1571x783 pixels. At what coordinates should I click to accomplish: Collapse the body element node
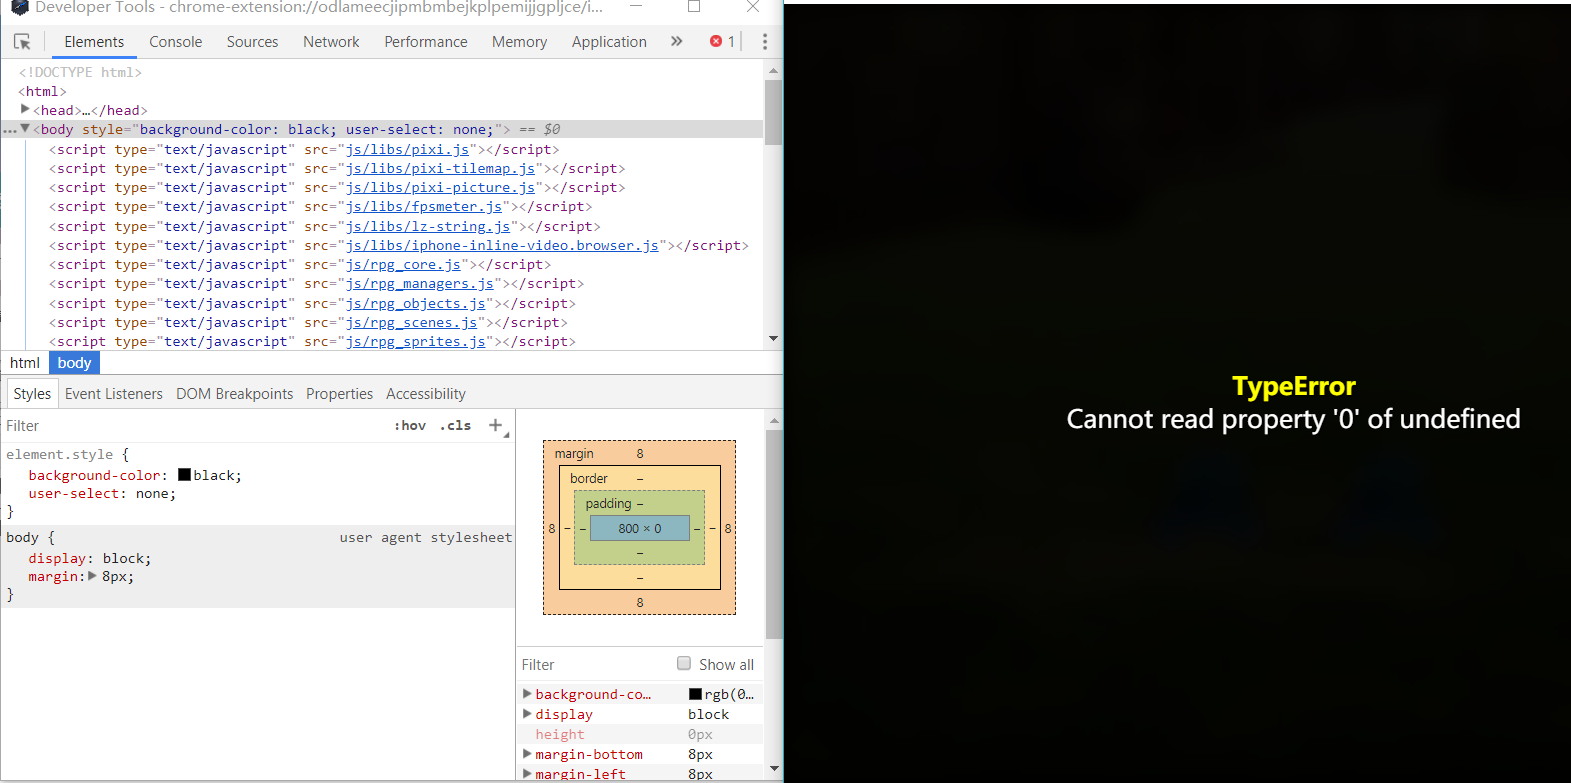(25, 129)
